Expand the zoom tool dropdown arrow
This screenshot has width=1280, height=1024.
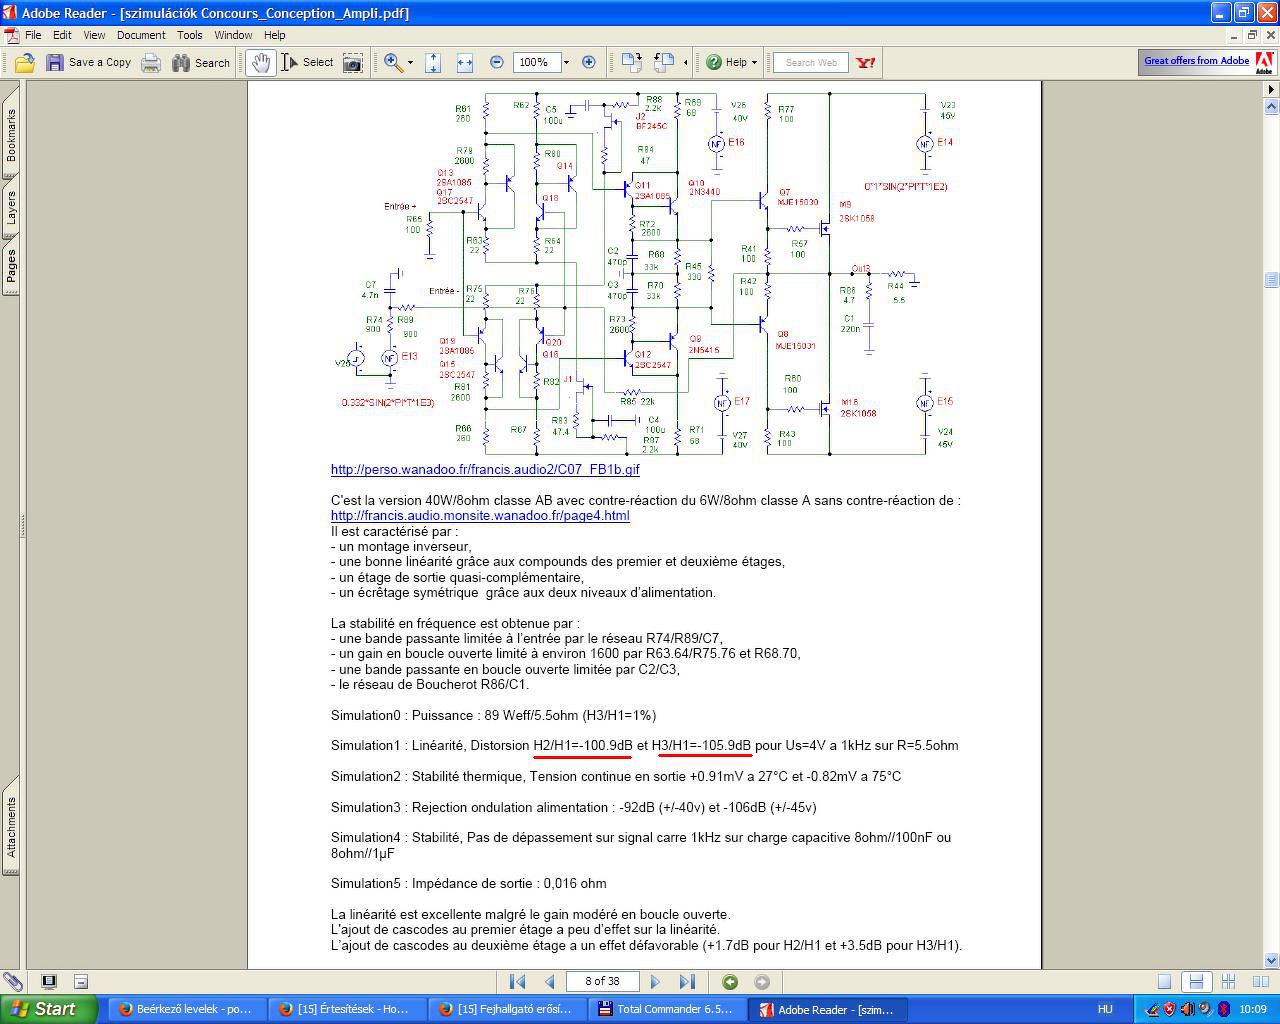pyautogui.click(x=410, y=62)
